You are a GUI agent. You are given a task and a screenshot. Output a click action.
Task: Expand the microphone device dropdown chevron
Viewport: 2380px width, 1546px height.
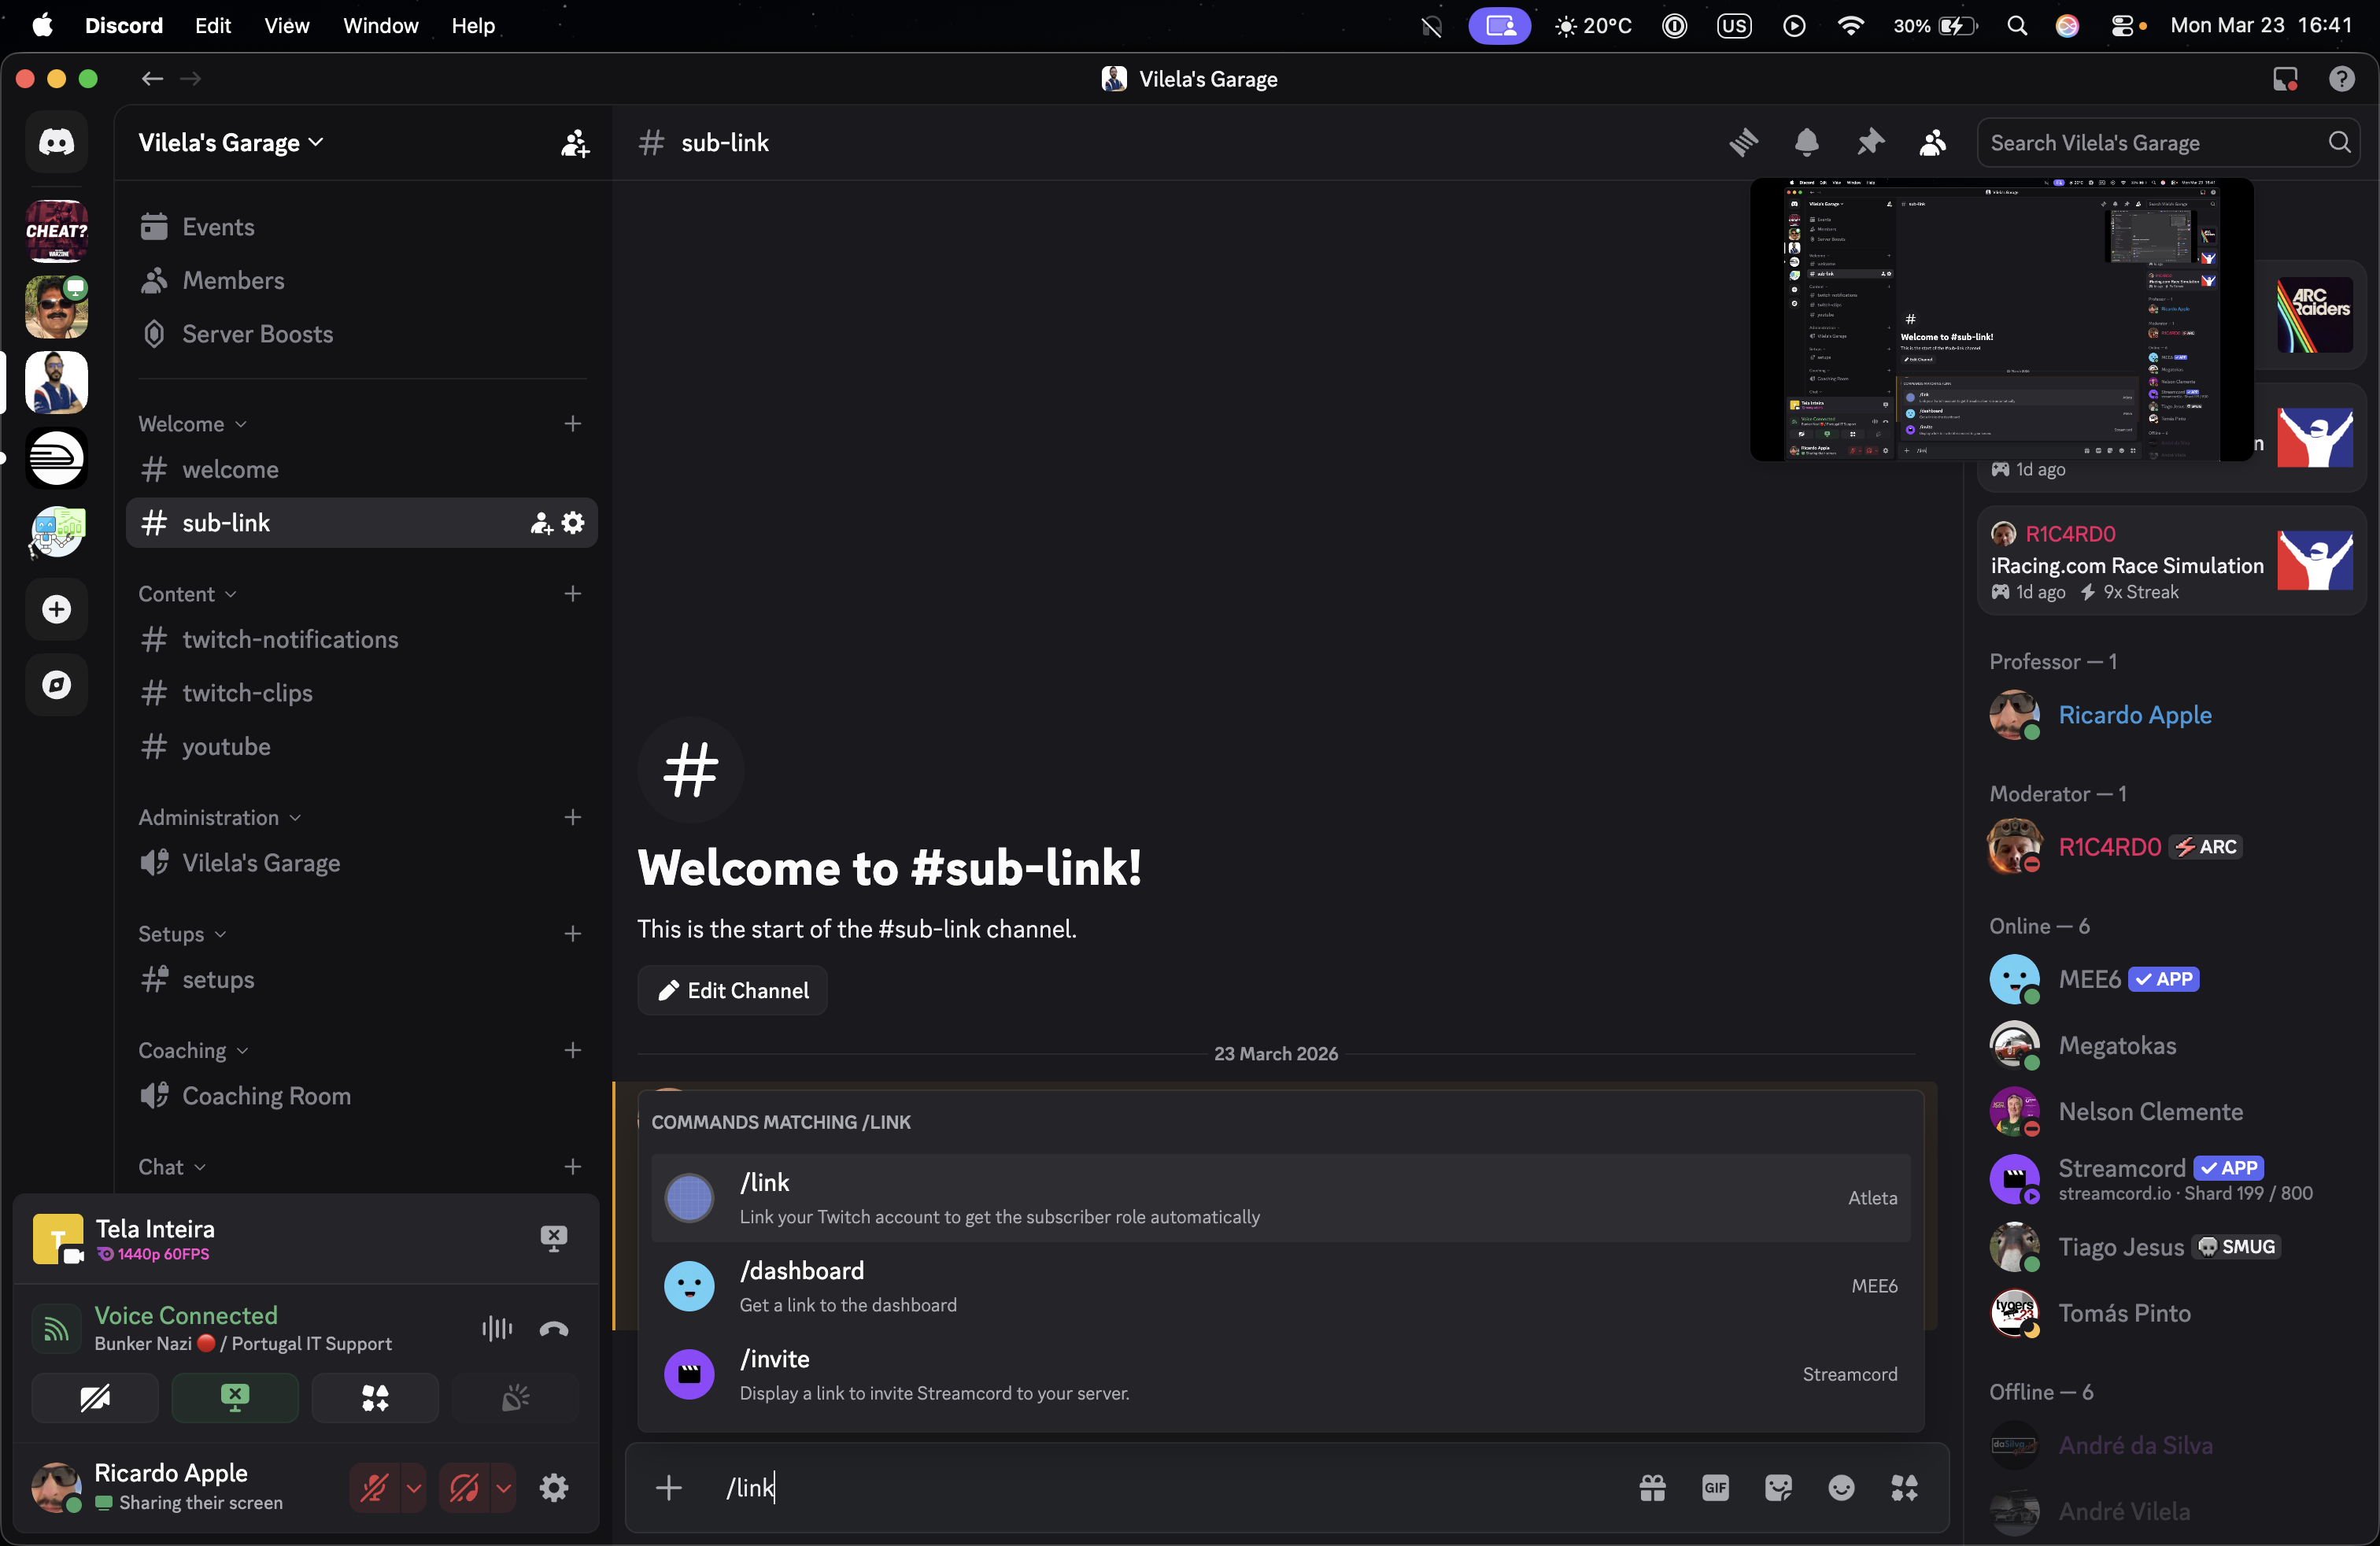coord(413,1487)
